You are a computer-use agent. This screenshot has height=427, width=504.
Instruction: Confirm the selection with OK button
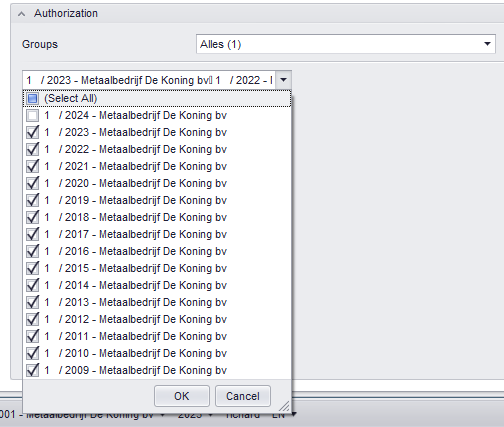coord(182,396)
